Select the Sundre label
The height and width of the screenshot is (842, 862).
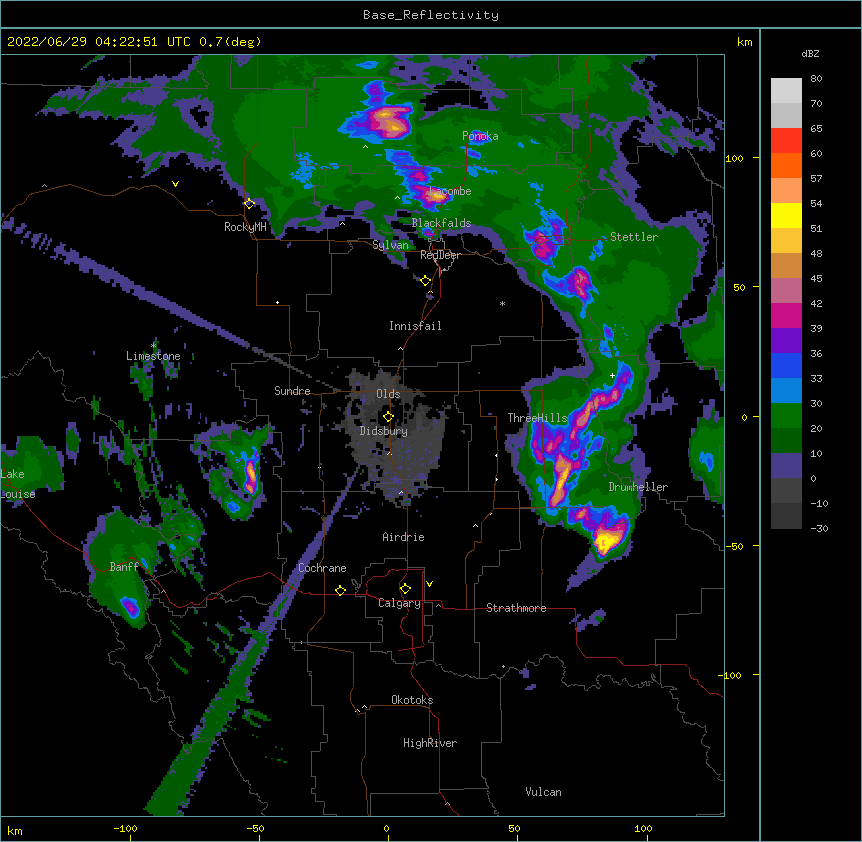[x=292, y=391]
